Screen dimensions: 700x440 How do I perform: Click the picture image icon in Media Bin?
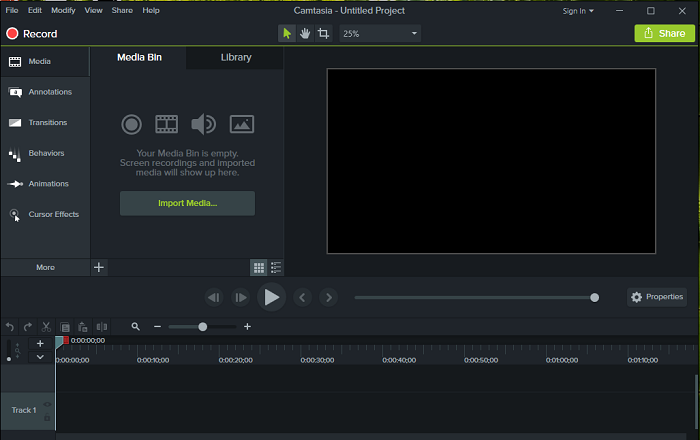pos(242,124)
